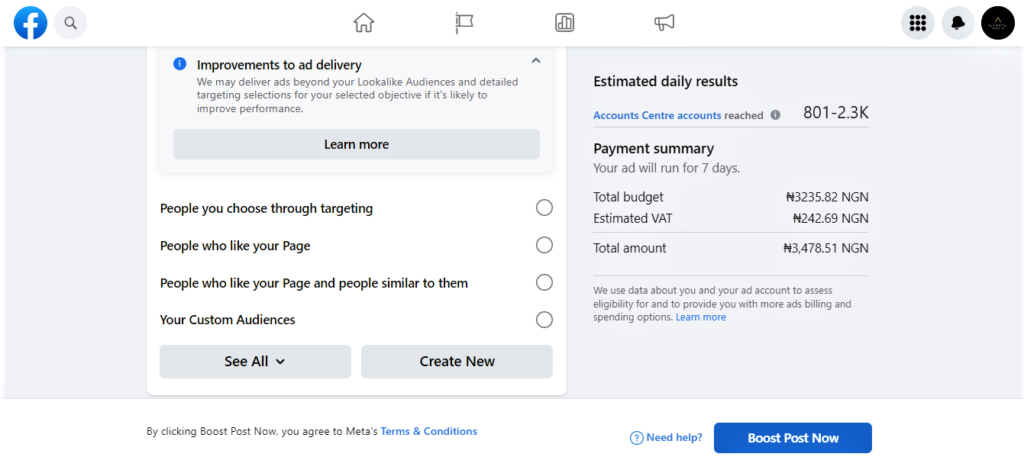
Task: Click the Create New audience button
Action: [x=457, y=362]
